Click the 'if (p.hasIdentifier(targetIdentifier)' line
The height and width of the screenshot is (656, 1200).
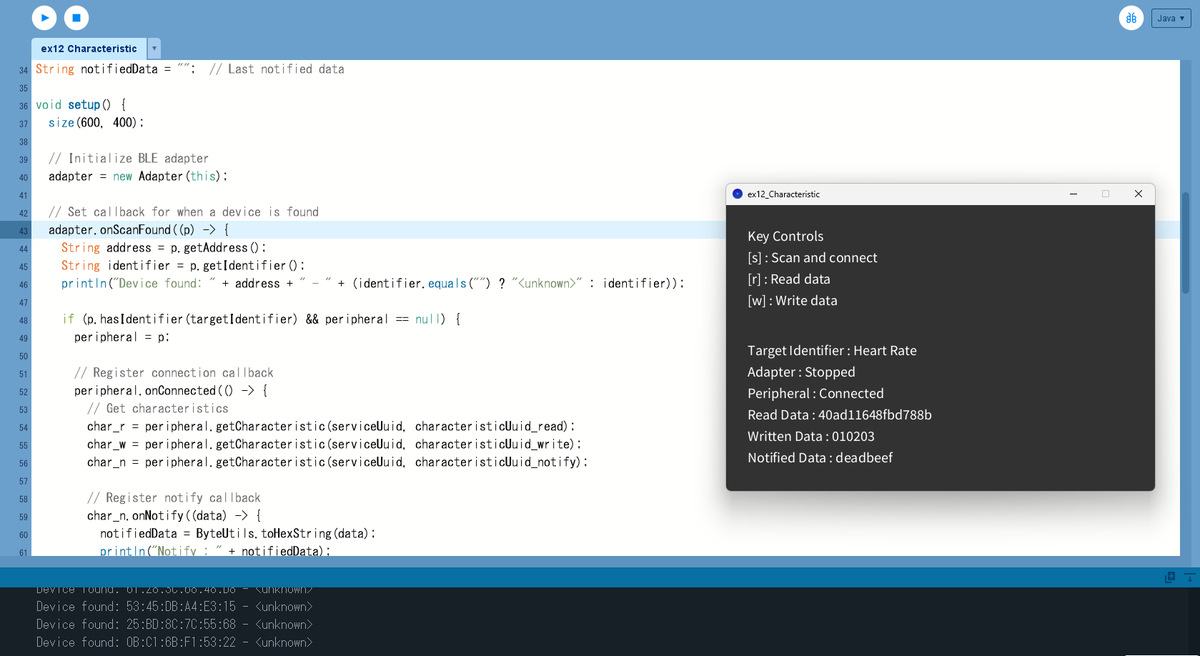[261, 319]
